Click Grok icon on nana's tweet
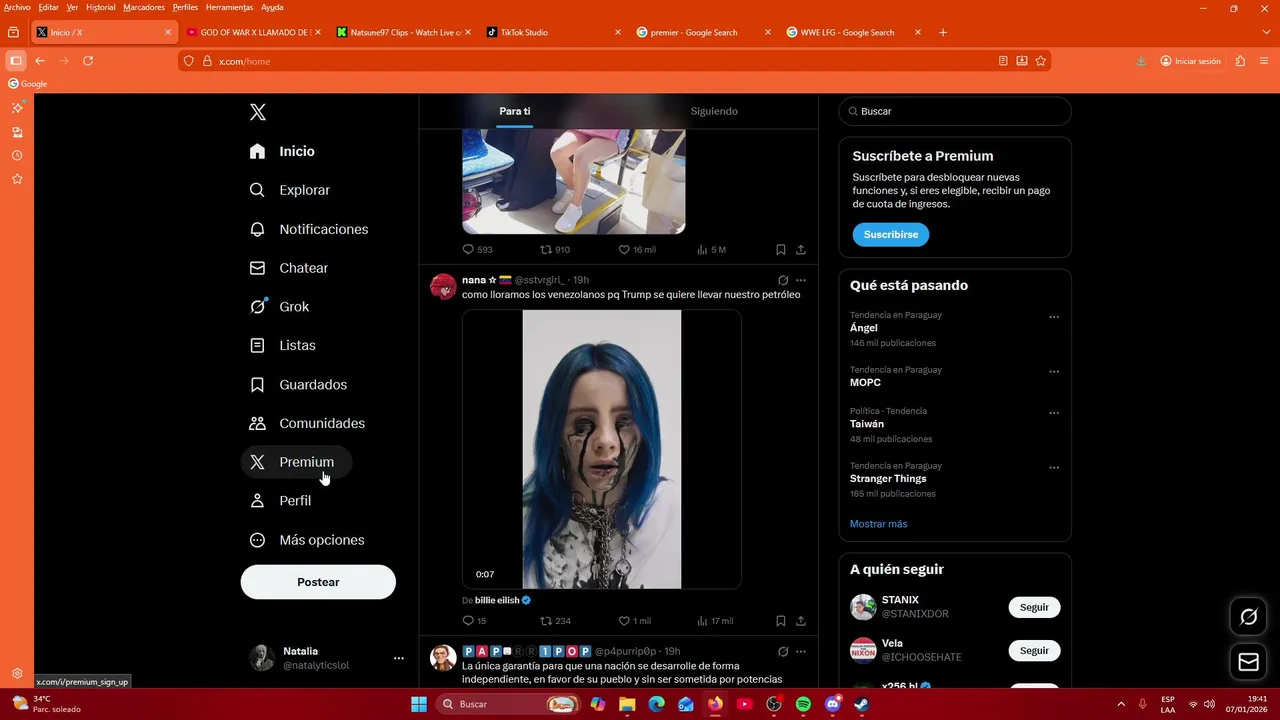The width and height of the screenshot is (1280, 720). pos(783,281)
